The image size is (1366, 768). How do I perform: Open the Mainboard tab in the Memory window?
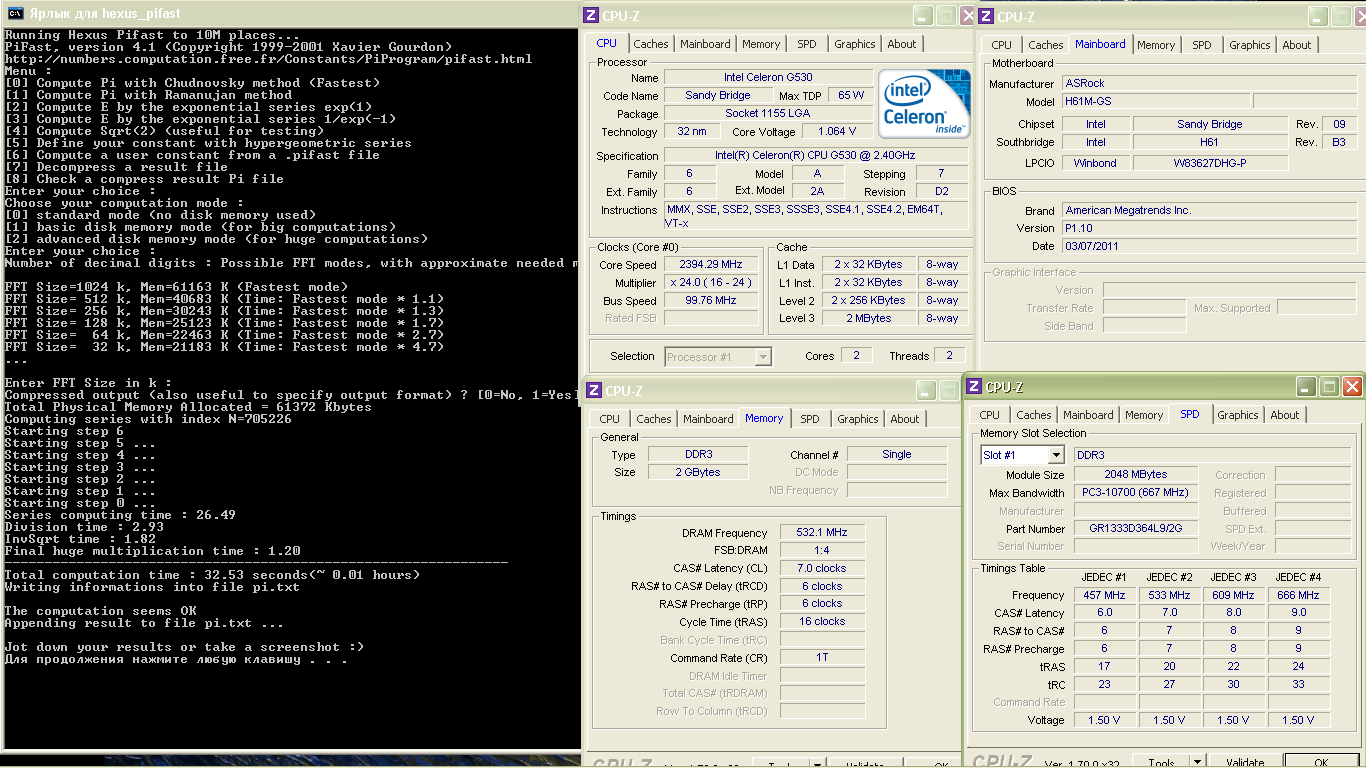(x=708, y=419)
